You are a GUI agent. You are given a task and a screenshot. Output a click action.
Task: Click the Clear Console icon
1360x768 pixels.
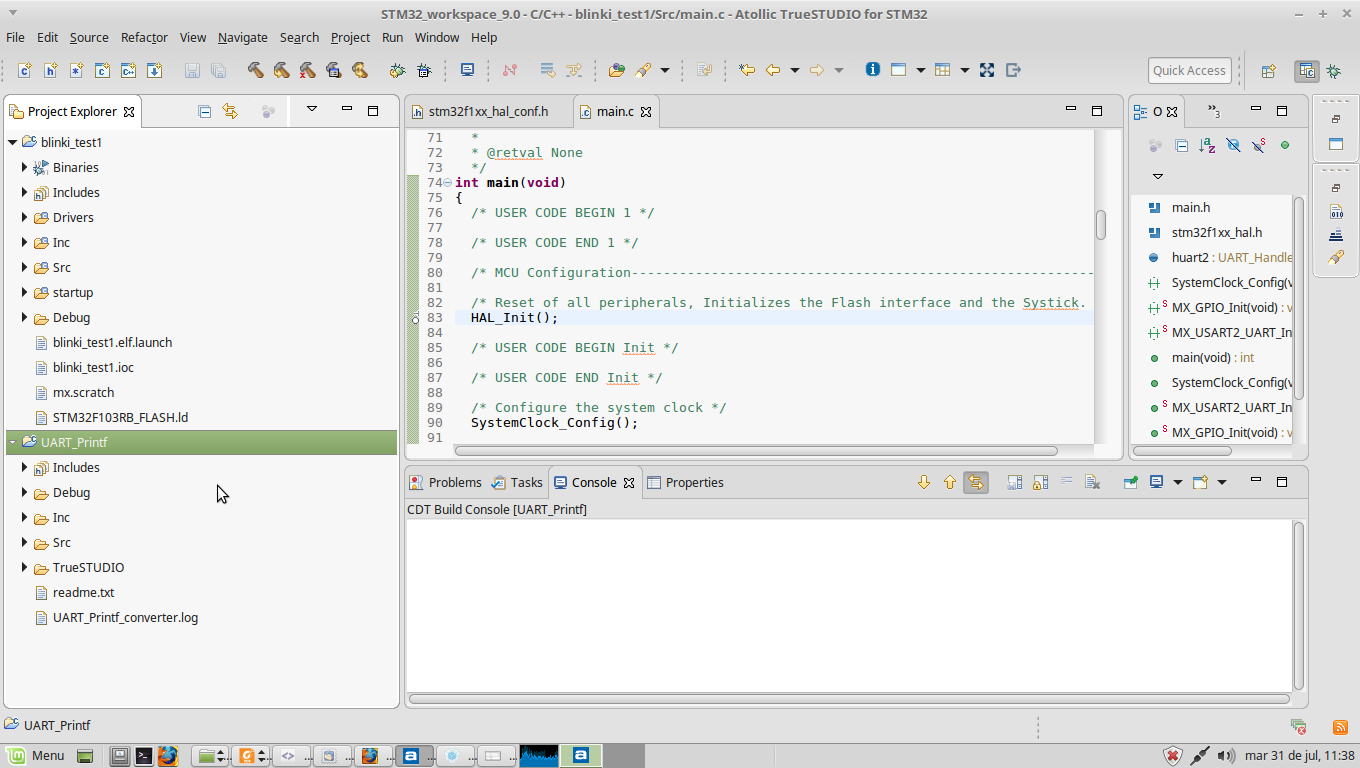click(1092, 482)
